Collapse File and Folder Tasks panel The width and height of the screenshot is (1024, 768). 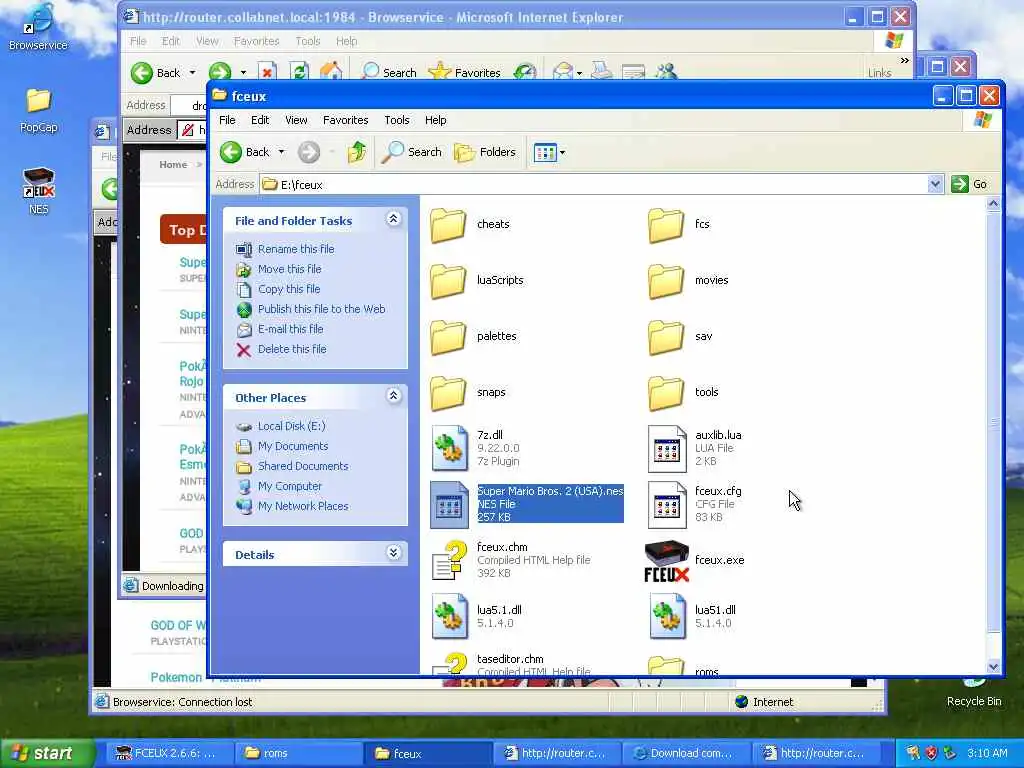pyautogui.click(x=393, y=219)
